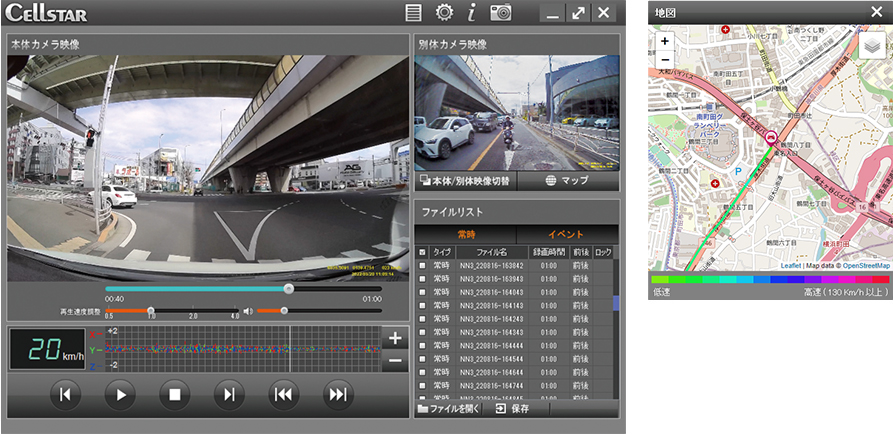This screenshot has width=893, height=434.
Task: Click the playback speed slider handle
Action: click(x=150, y=311)
